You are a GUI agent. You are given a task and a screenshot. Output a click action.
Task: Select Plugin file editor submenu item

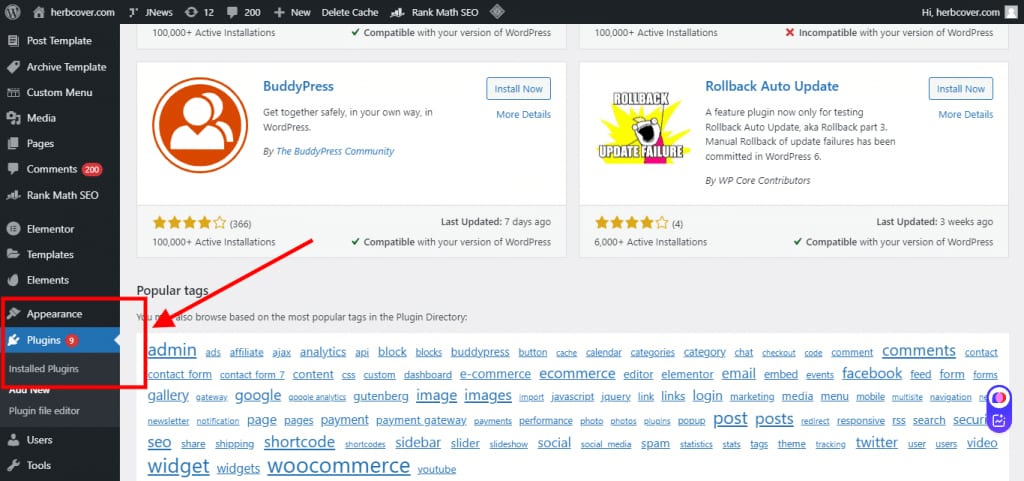click(44, 411)
